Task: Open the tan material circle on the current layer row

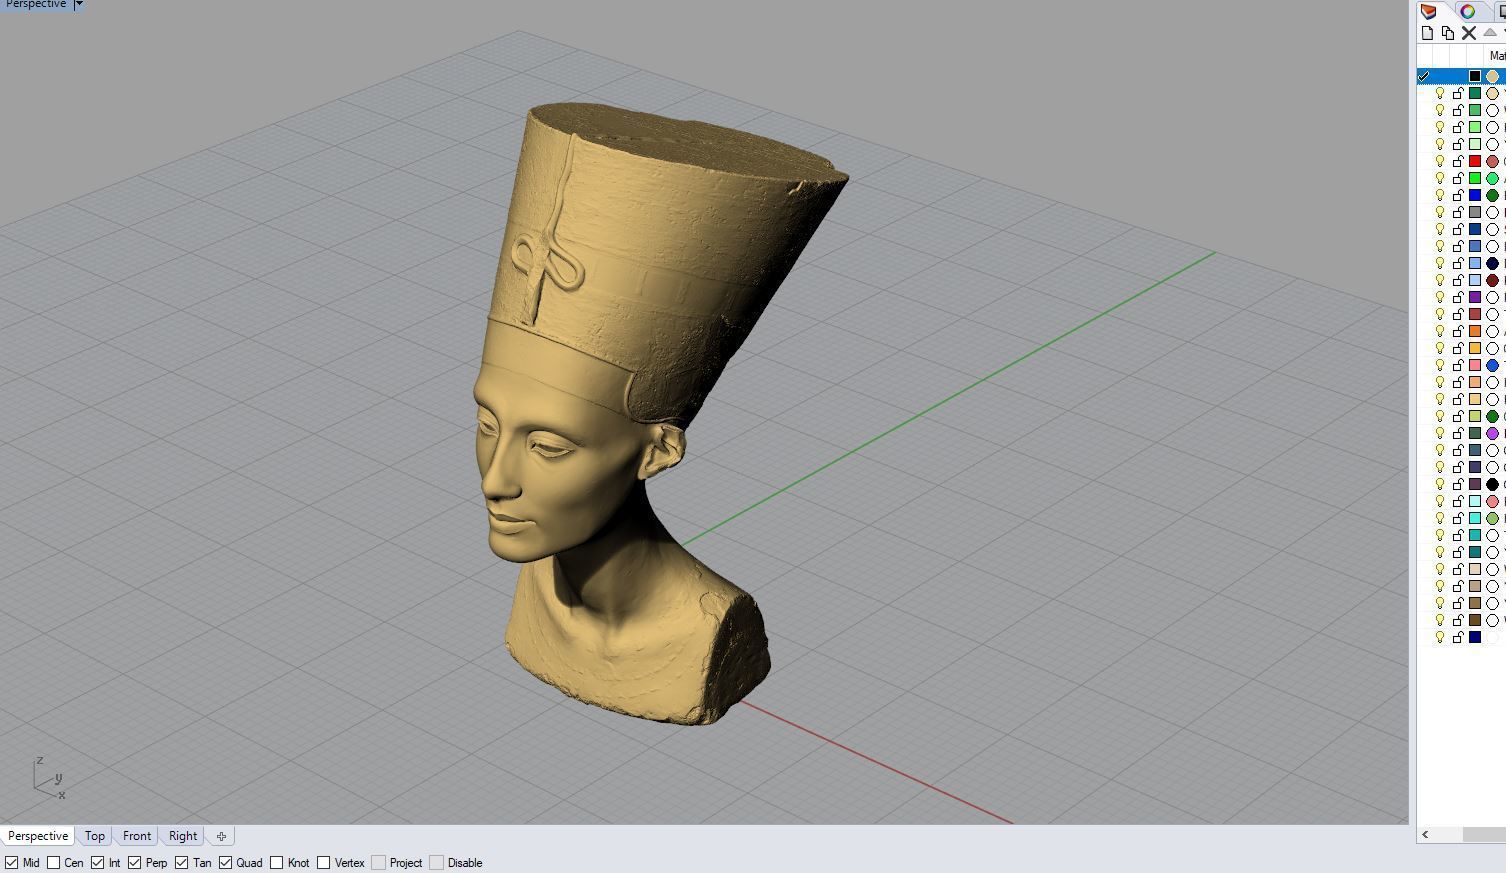Action: point(1492,76)
